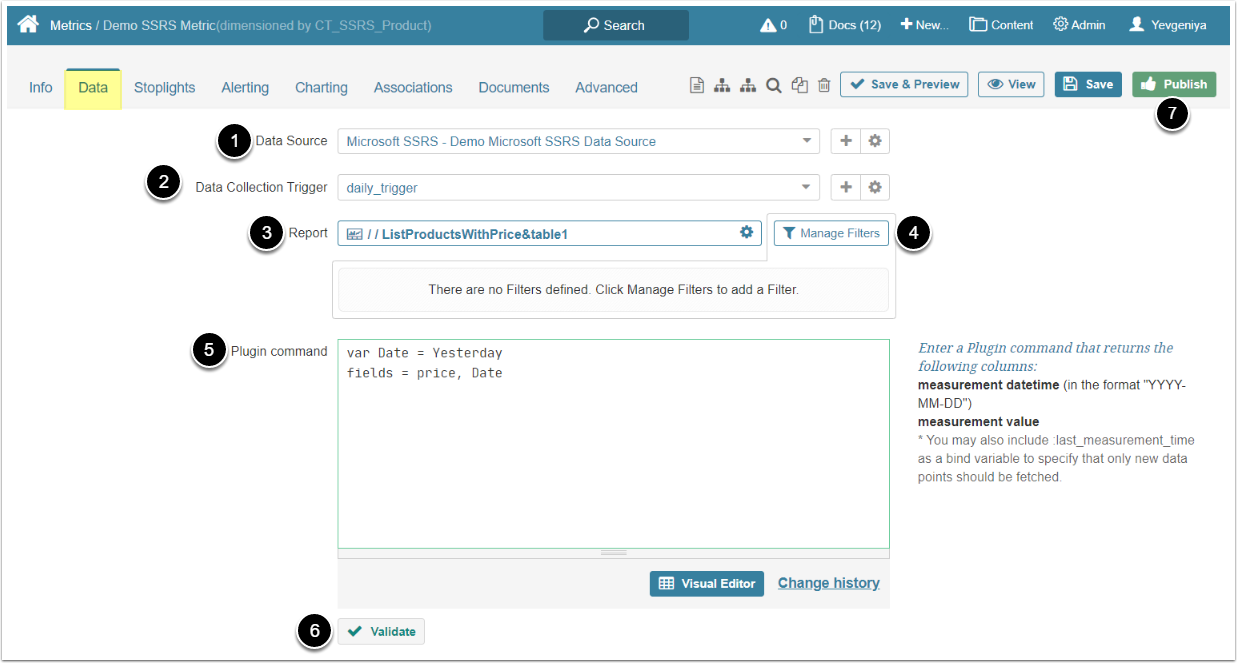Click the document page icon in the toolbar
Image resolution: width=1237 pixels, height=663 pixels.
click(x=697, y=86)
